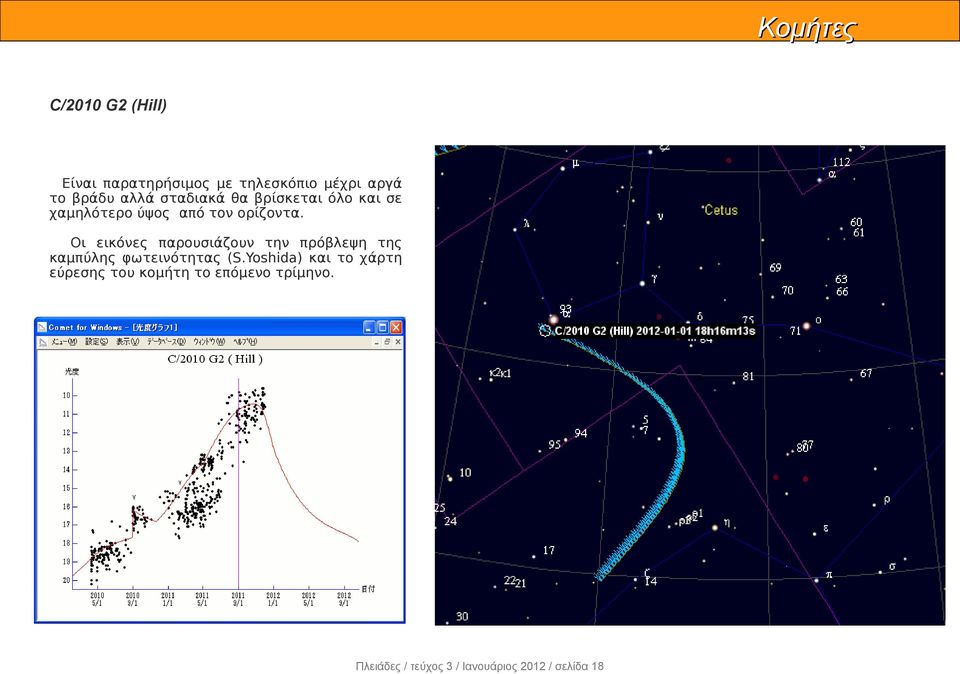Open the 表示(V) view menu
Viewport: 960px width, 674px height.
click(x=127, y=342)
